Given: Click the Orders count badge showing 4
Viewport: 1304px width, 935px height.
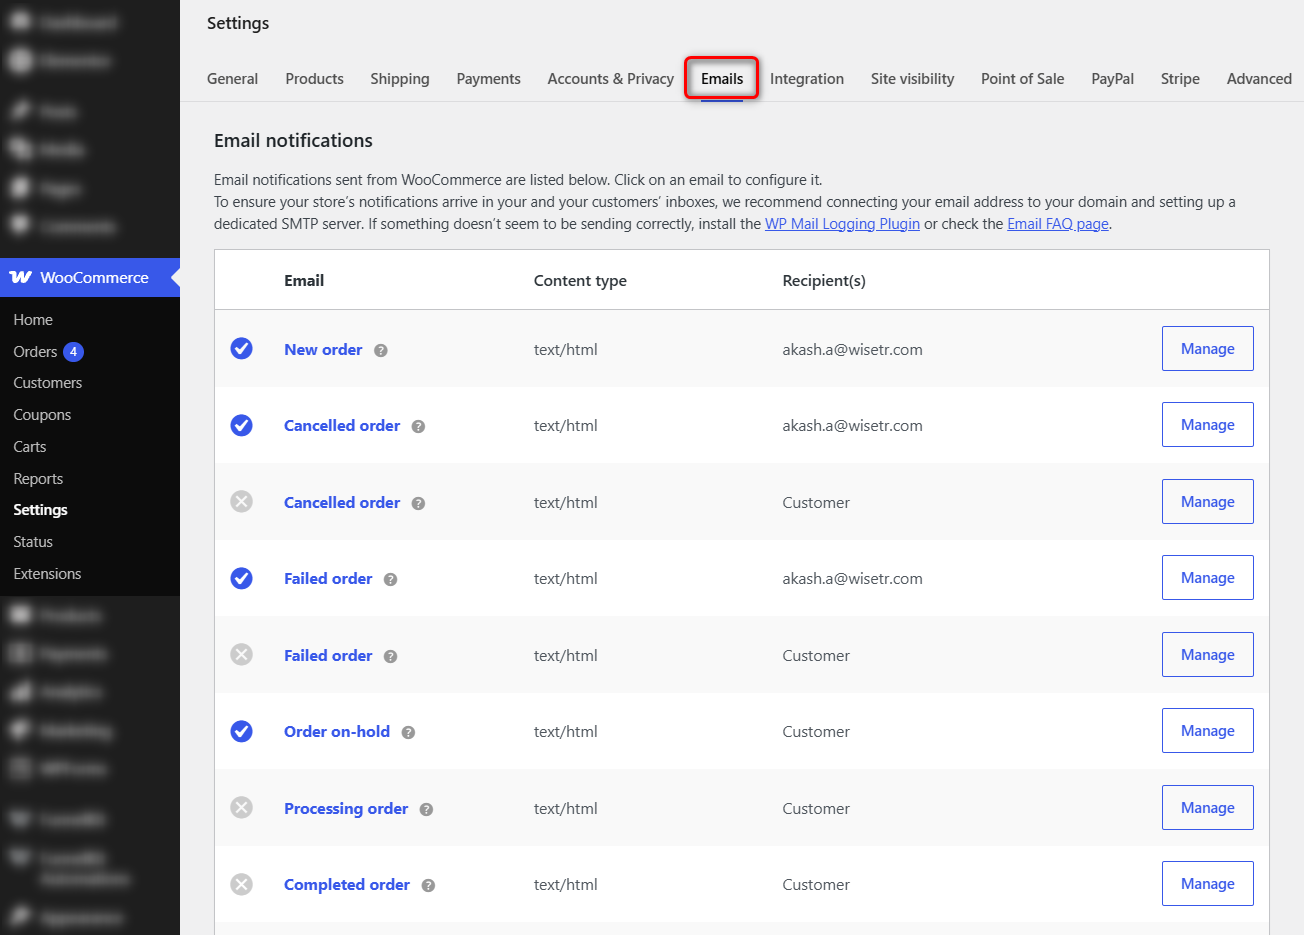Looking at the screenshot, I should click(x=73, y=352).
